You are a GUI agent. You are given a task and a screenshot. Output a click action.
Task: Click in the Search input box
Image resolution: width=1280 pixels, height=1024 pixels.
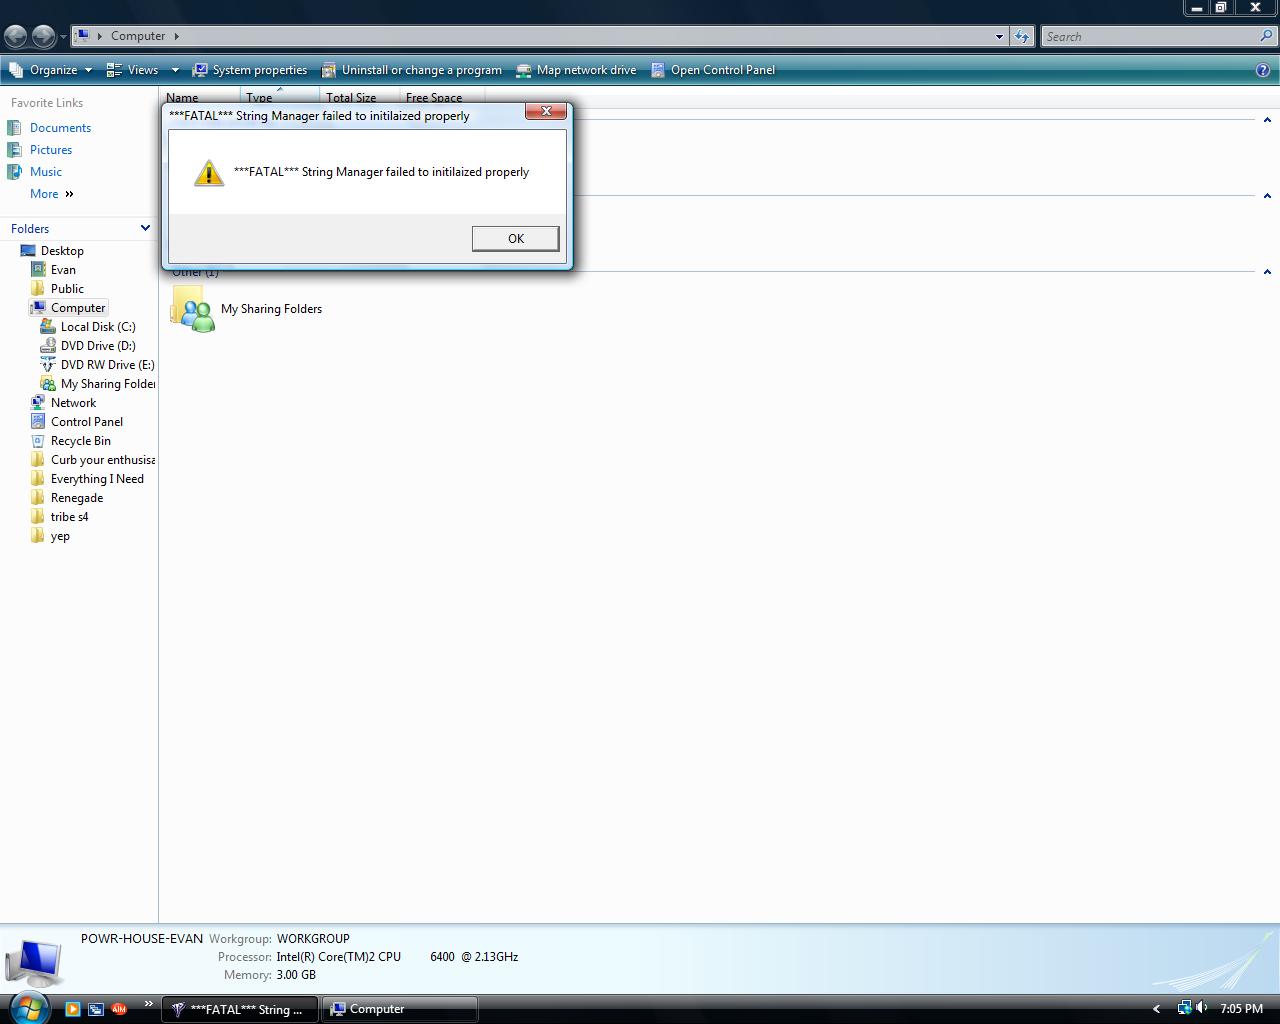1150,36
